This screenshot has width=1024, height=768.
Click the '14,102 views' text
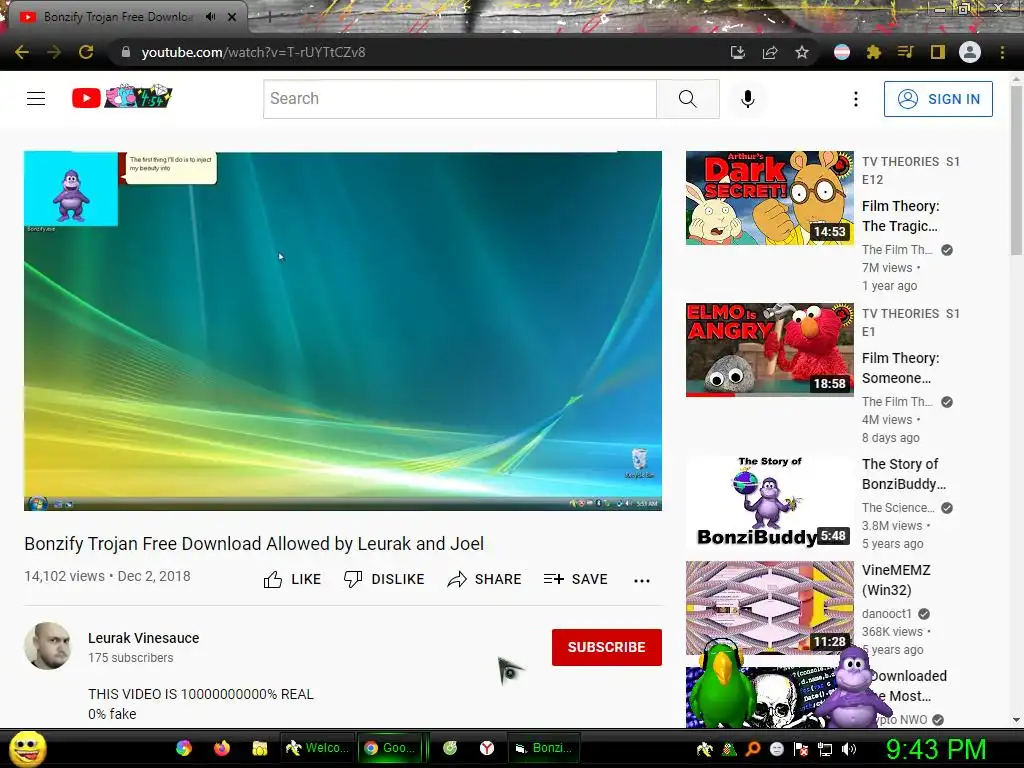click(x=65, y=576)
